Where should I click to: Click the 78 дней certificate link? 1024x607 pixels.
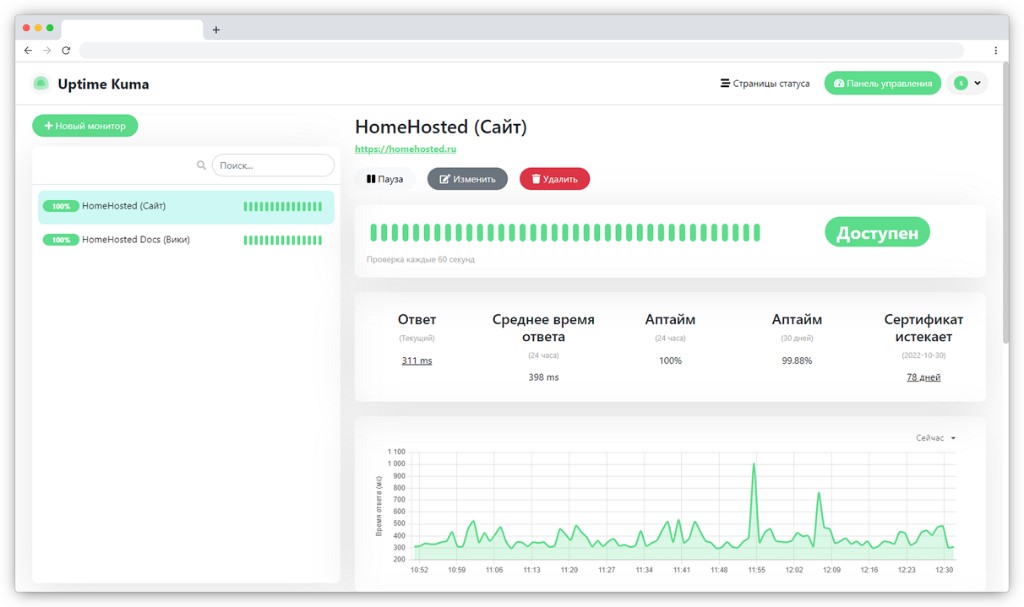pyautogui.click(x=923, y=377)
